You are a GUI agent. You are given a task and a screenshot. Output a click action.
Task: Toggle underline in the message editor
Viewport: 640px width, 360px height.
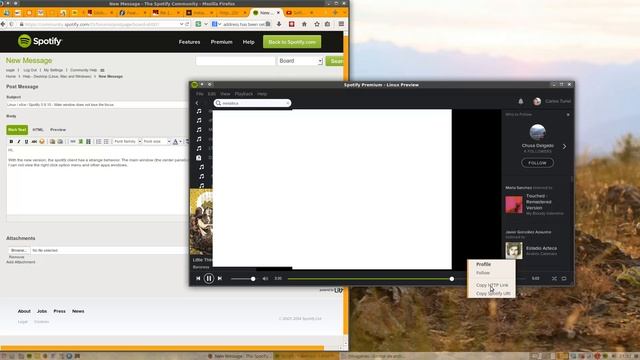click(x=27, y=141)
